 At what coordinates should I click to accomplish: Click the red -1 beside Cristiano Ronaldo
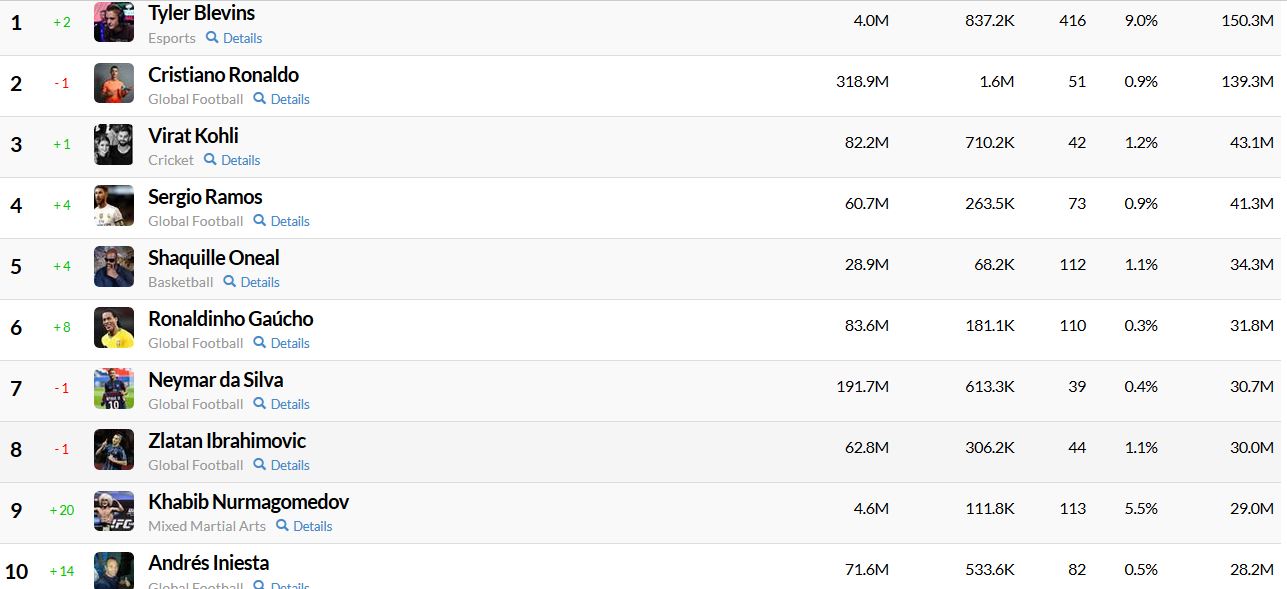[61, 84]
